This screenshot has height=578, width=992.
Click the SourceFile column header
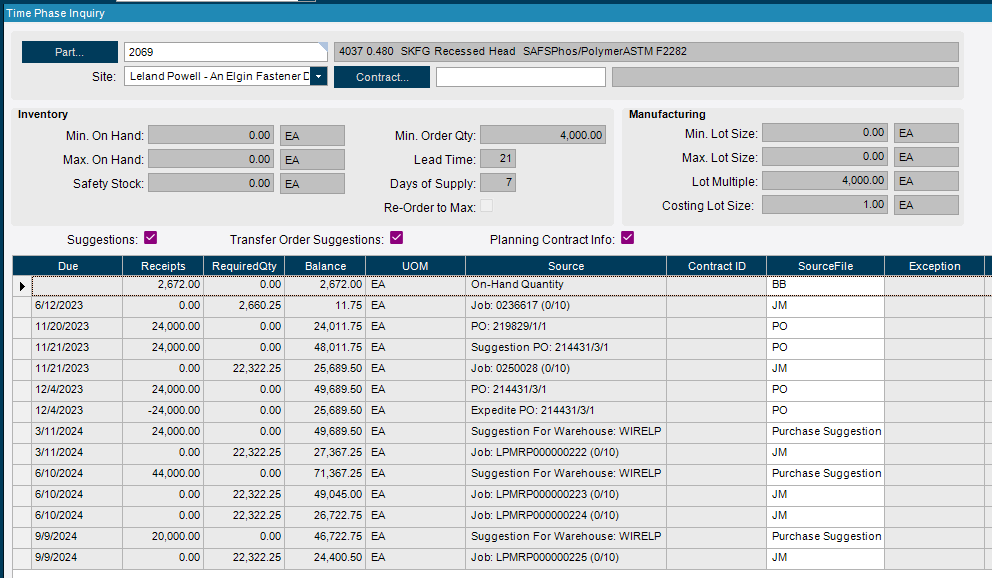[x=825, y=266]
